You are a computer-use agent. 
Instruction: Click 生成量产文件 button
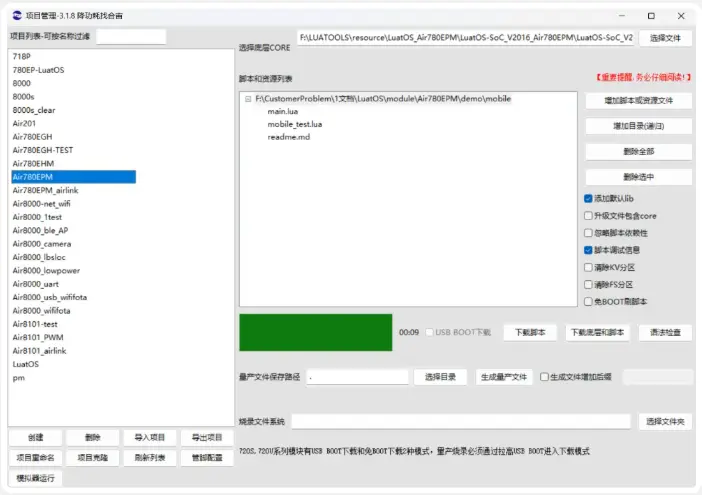pos(504,377)
